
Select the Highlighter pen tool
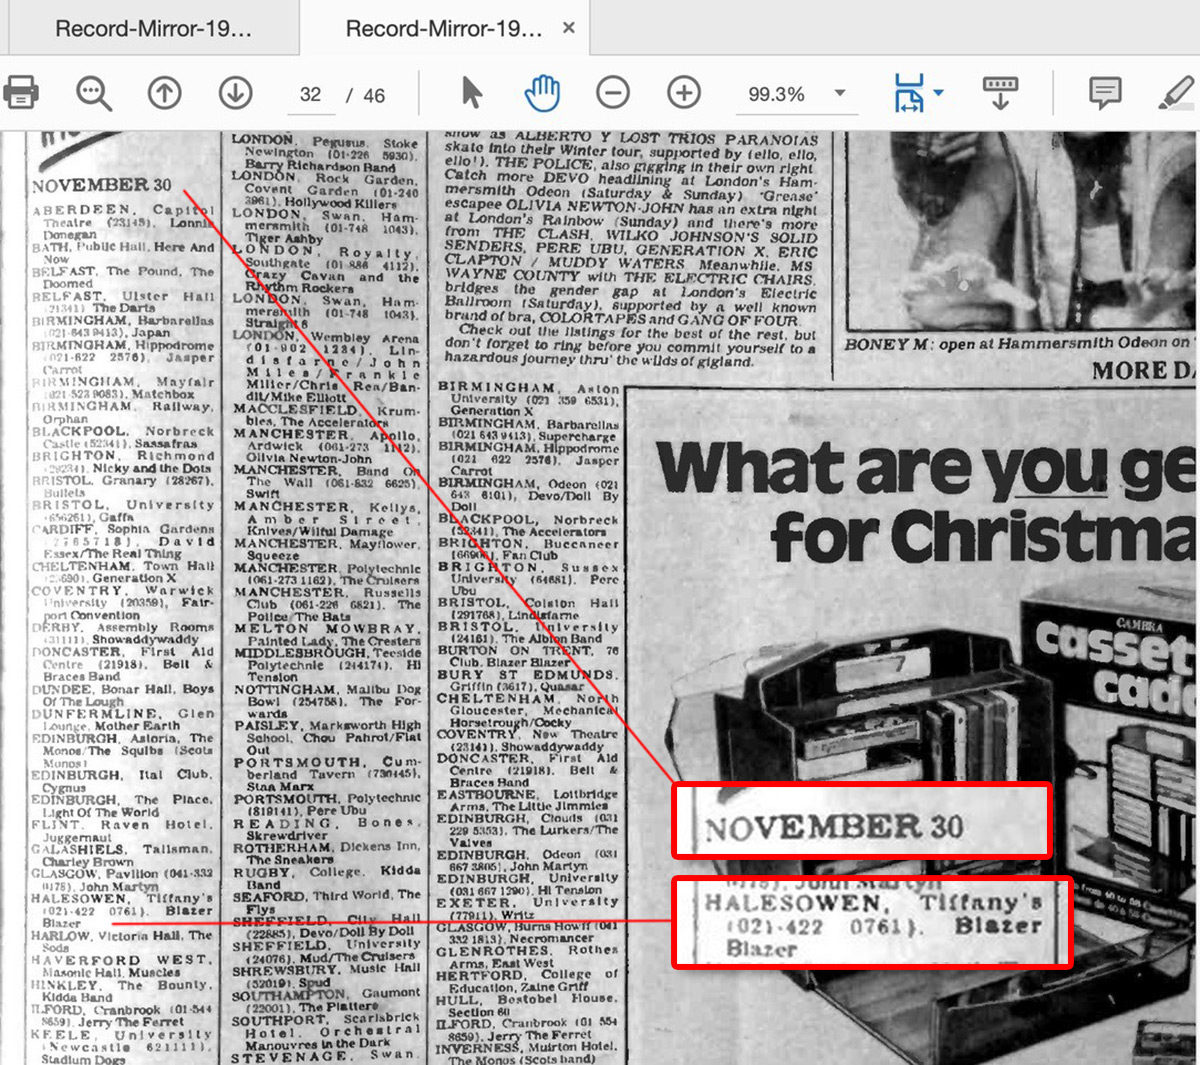click(1176, 94)
